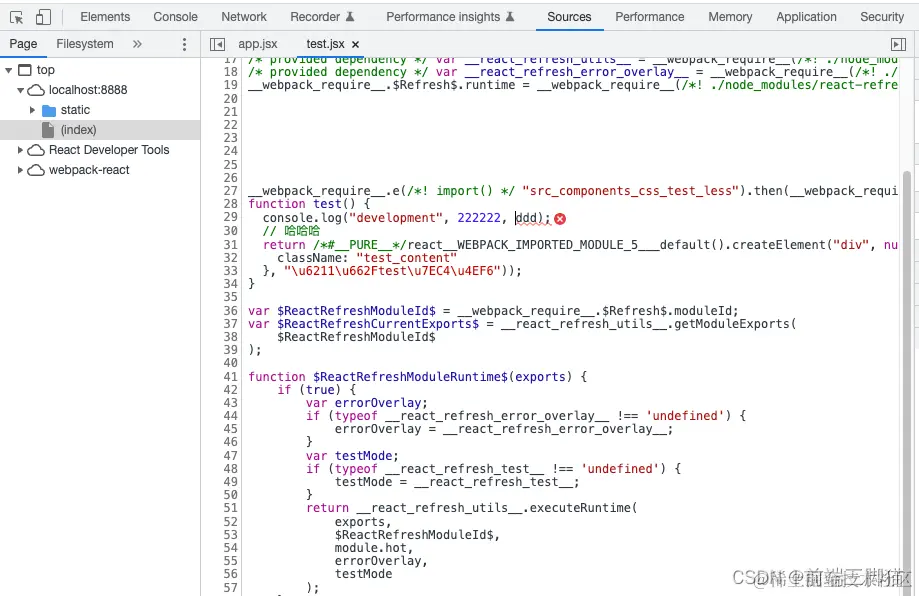Switch to Performance insights tab
Viewport: 919px width, 596px height.
tap(450, 17)
